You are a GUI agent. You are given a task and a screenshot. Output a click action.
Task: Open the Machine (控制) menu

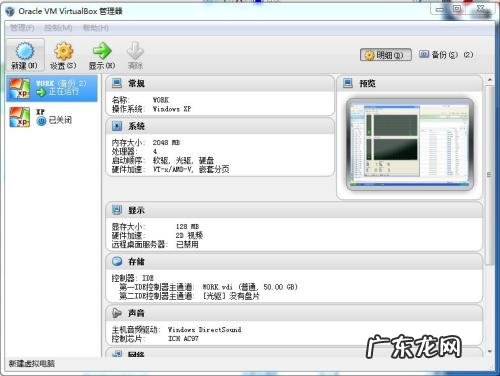click(x=58, y=28)
